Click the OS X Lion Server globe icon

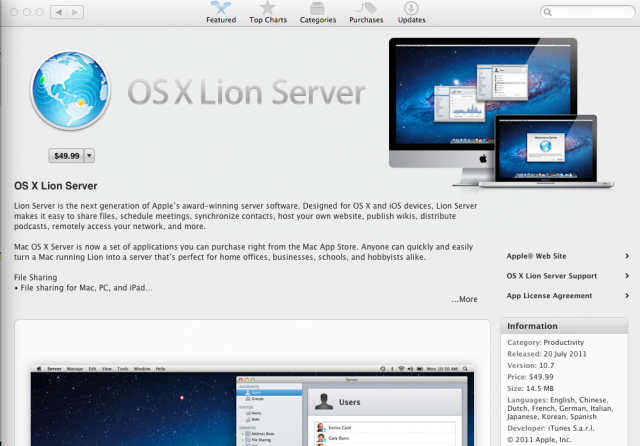click(70, 90)
